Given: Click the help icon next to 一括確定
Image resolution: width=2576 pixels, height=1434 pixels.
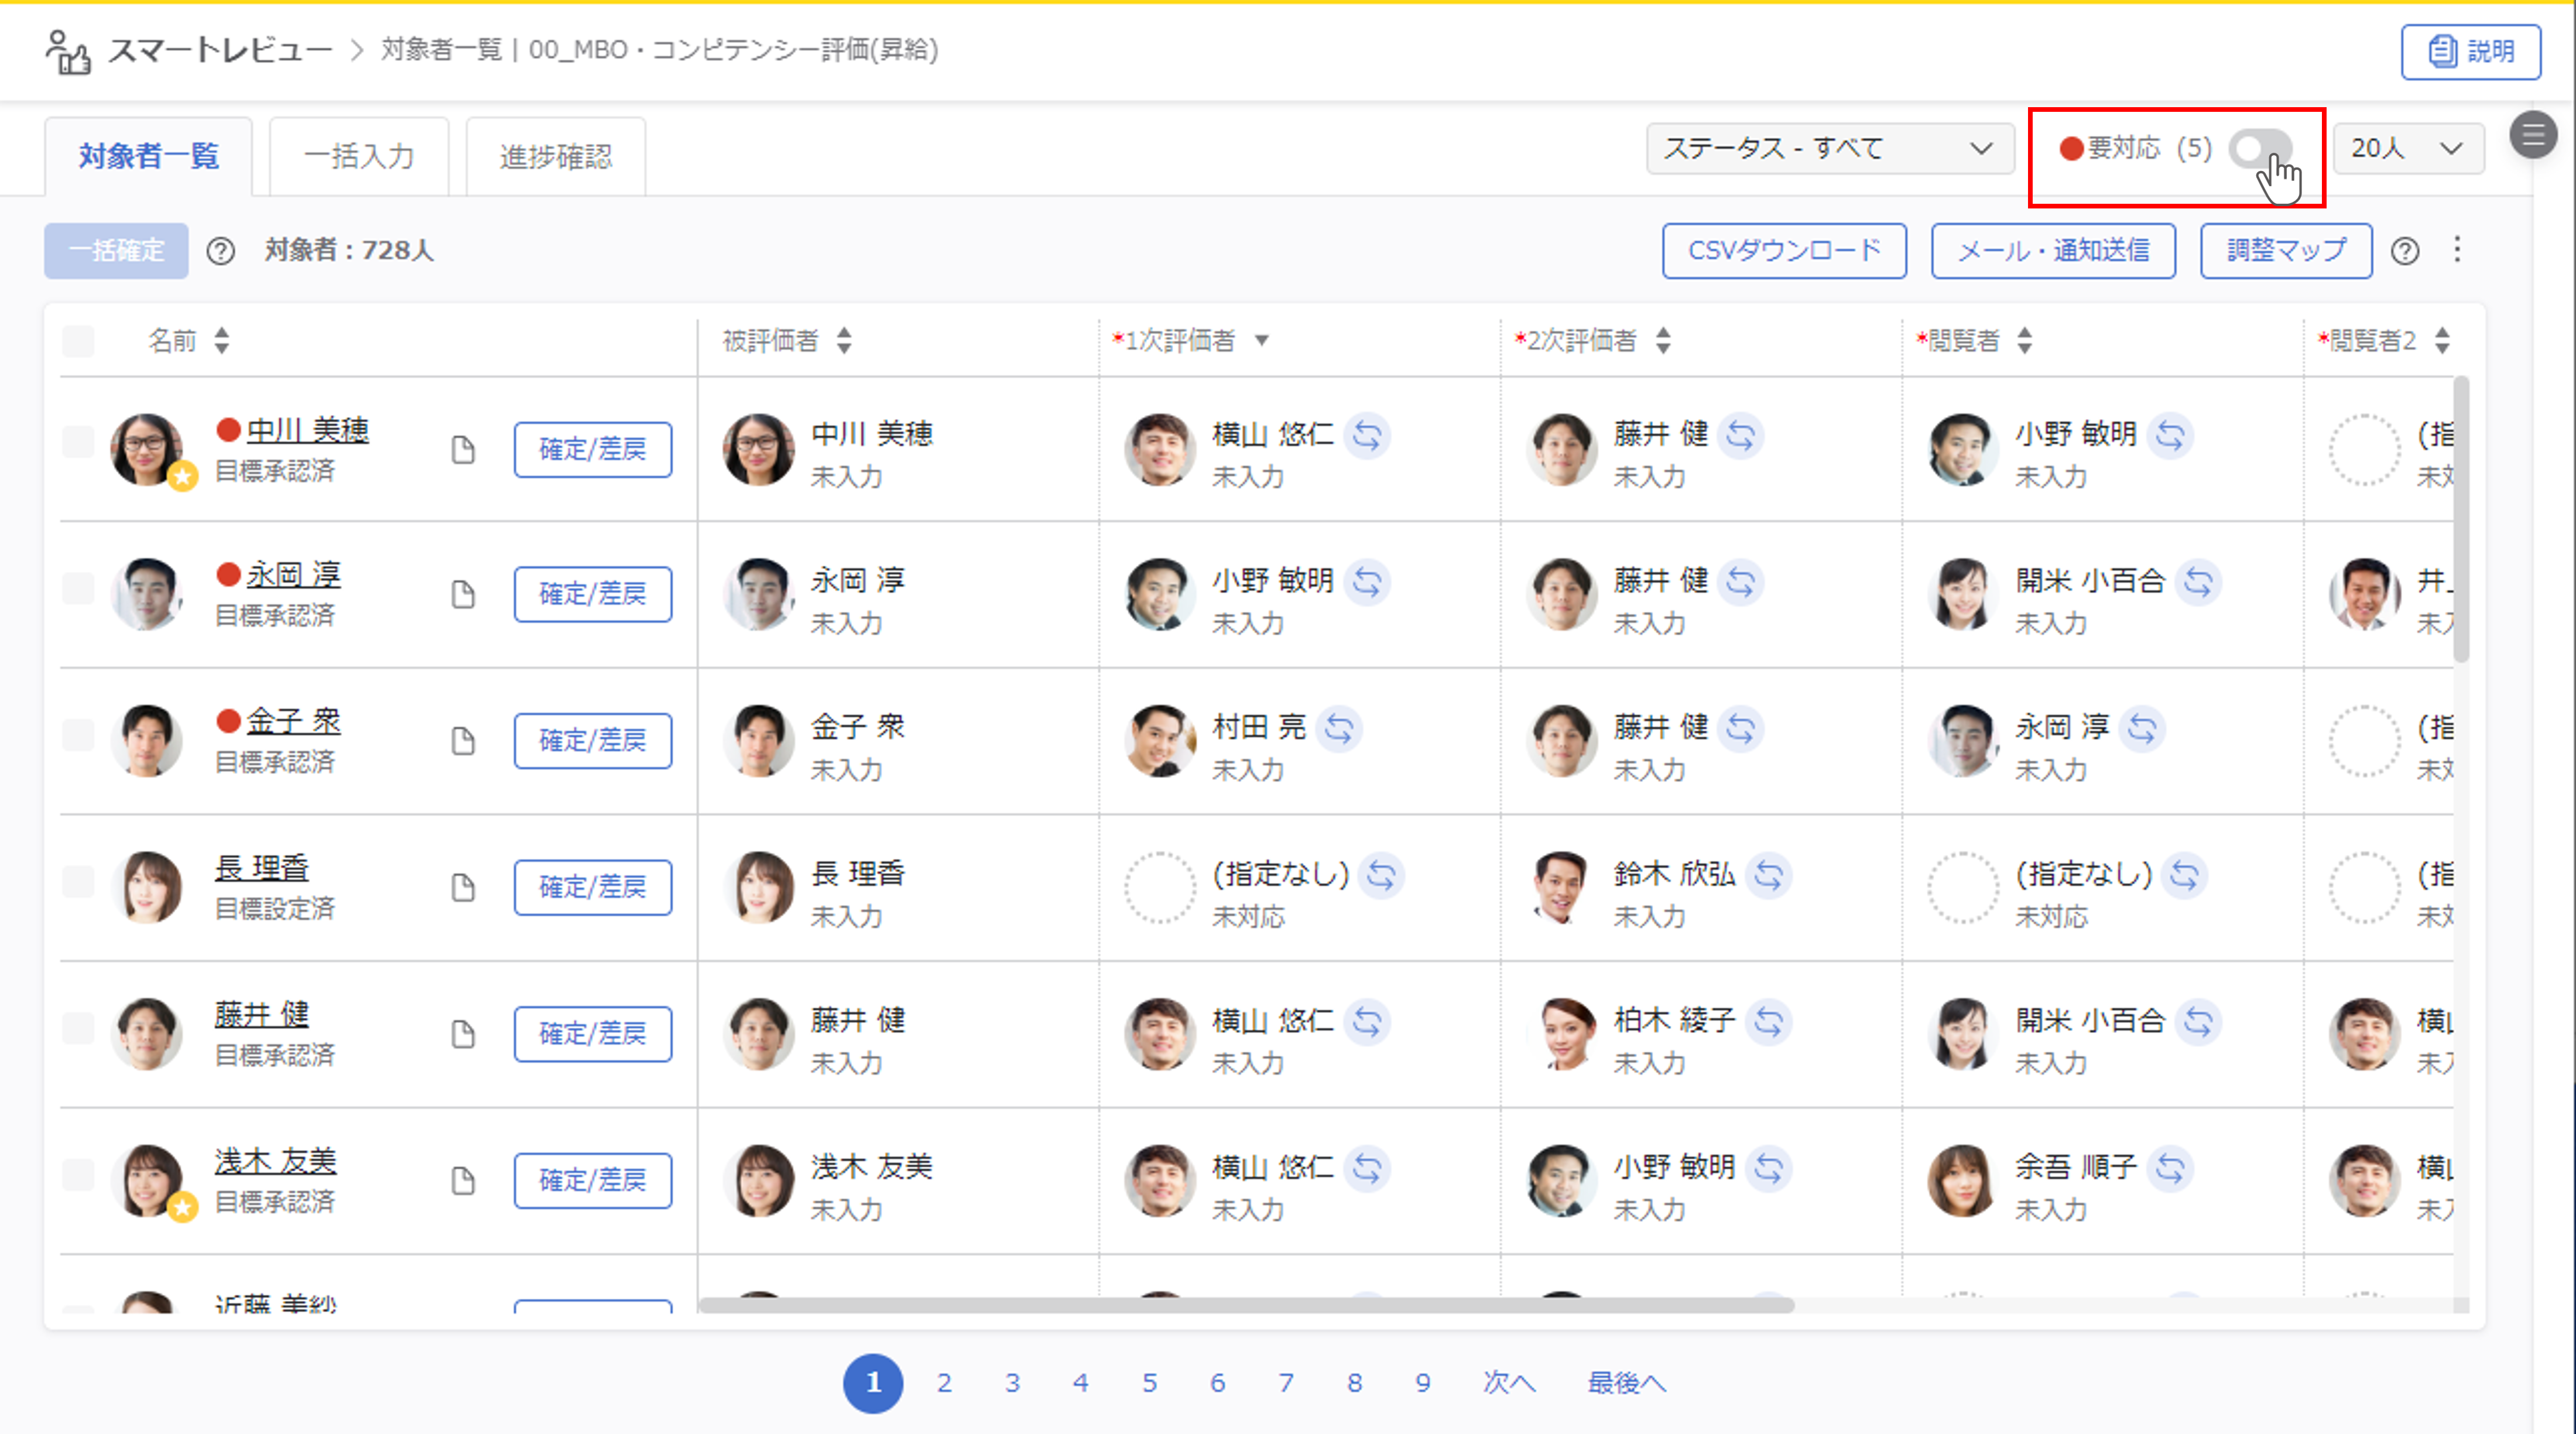Looking at the screenshot, I should coord(220,251).
